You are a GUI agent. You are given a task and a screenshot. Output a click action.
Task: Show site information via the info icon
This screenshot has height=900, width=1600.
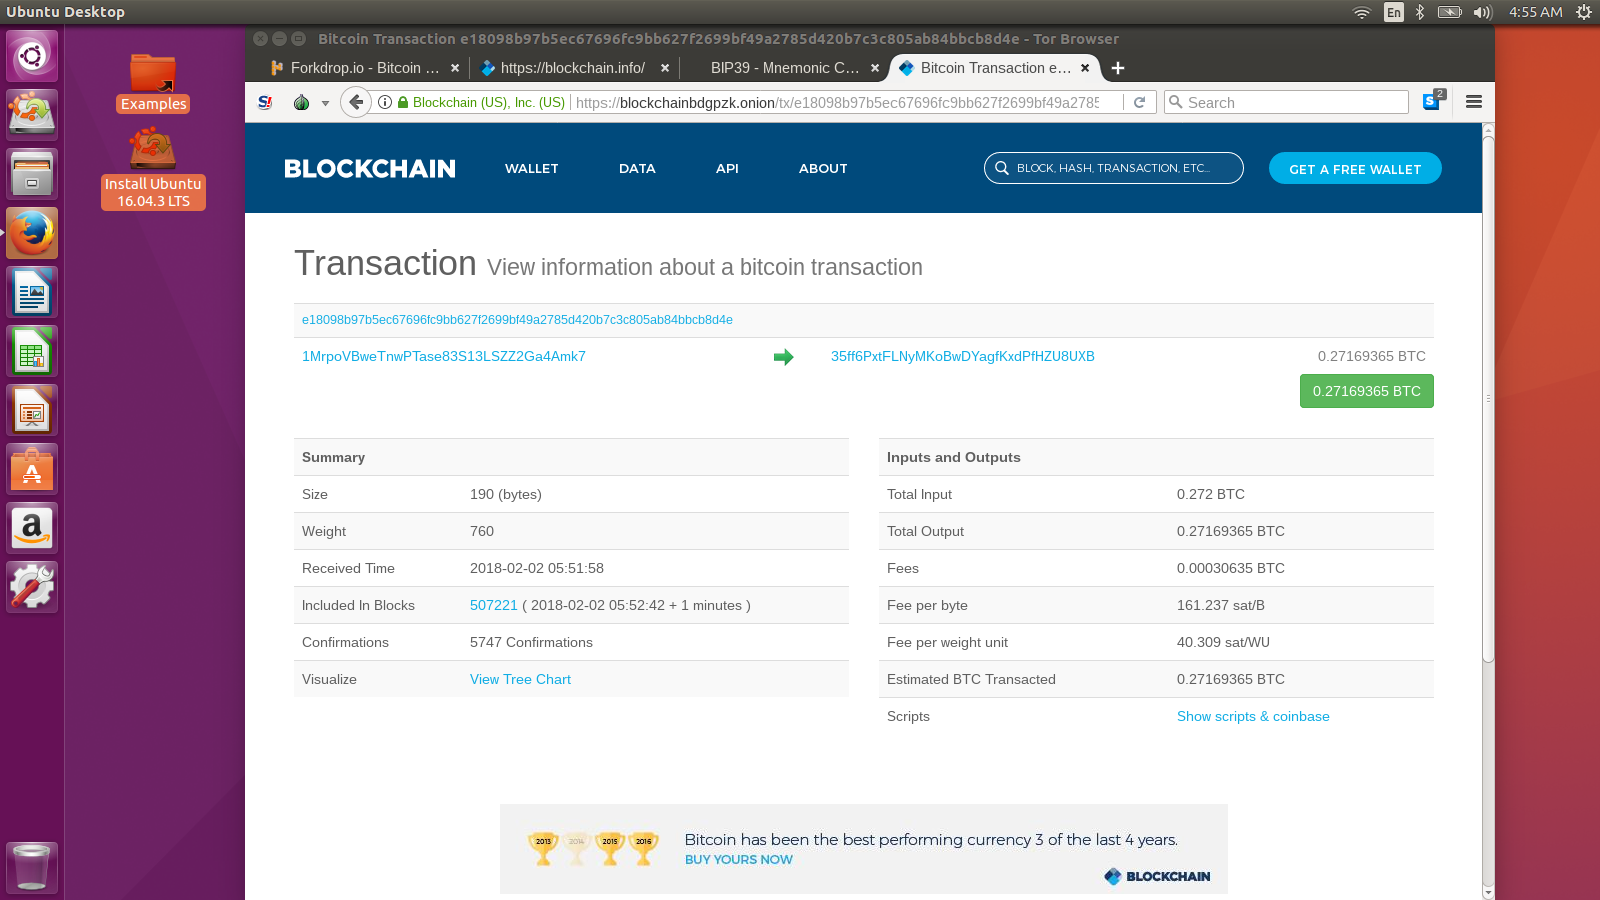pyautogui.click(x=385, y=102)
